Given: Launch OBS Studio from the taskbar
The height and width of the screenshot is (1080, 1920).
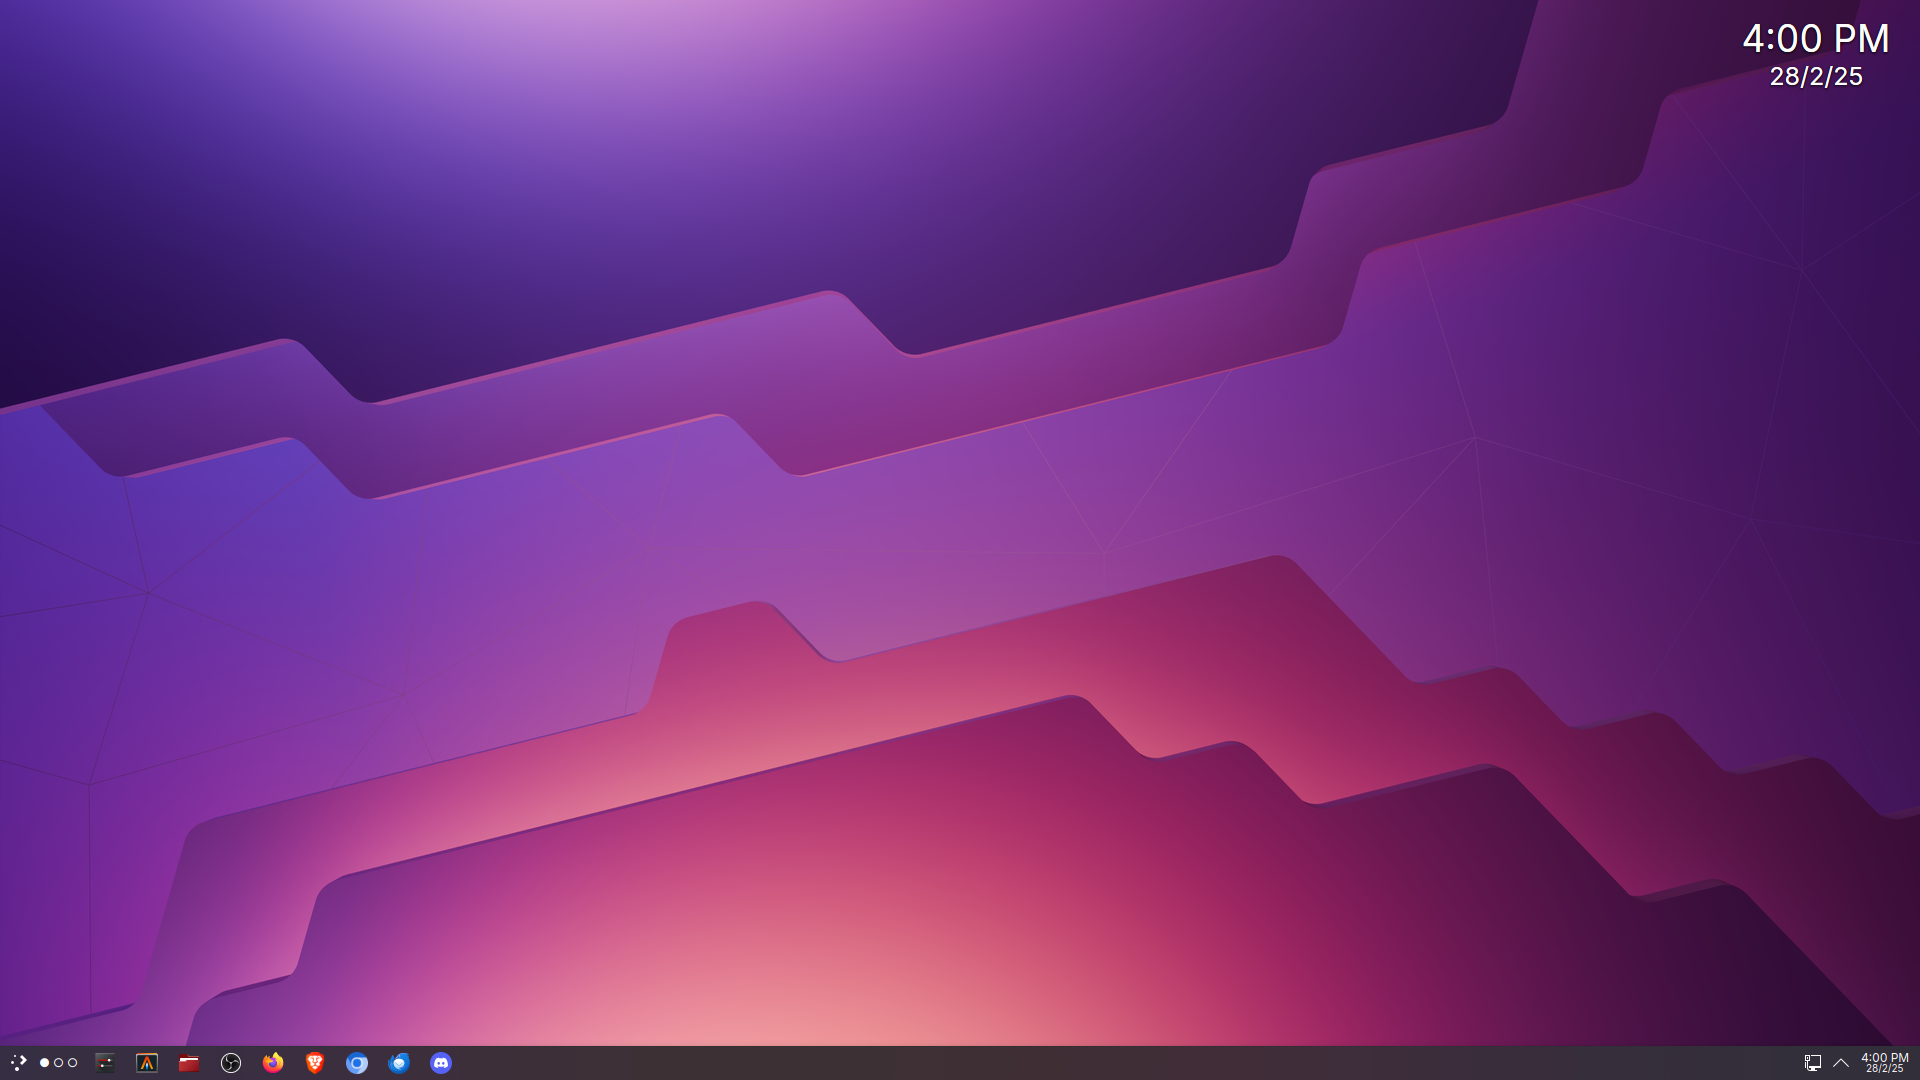Looking at the screenshot, I should tap(231, 1063).
